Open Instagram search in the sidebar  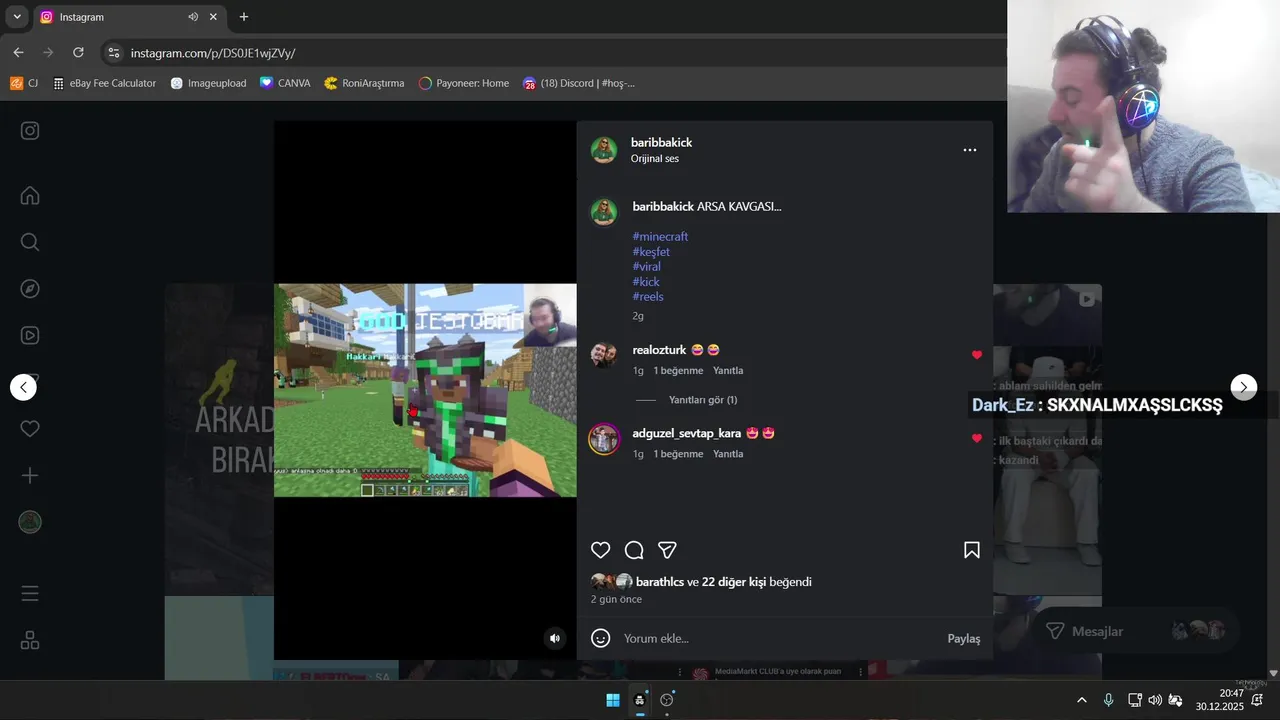[x=30, y=242]
